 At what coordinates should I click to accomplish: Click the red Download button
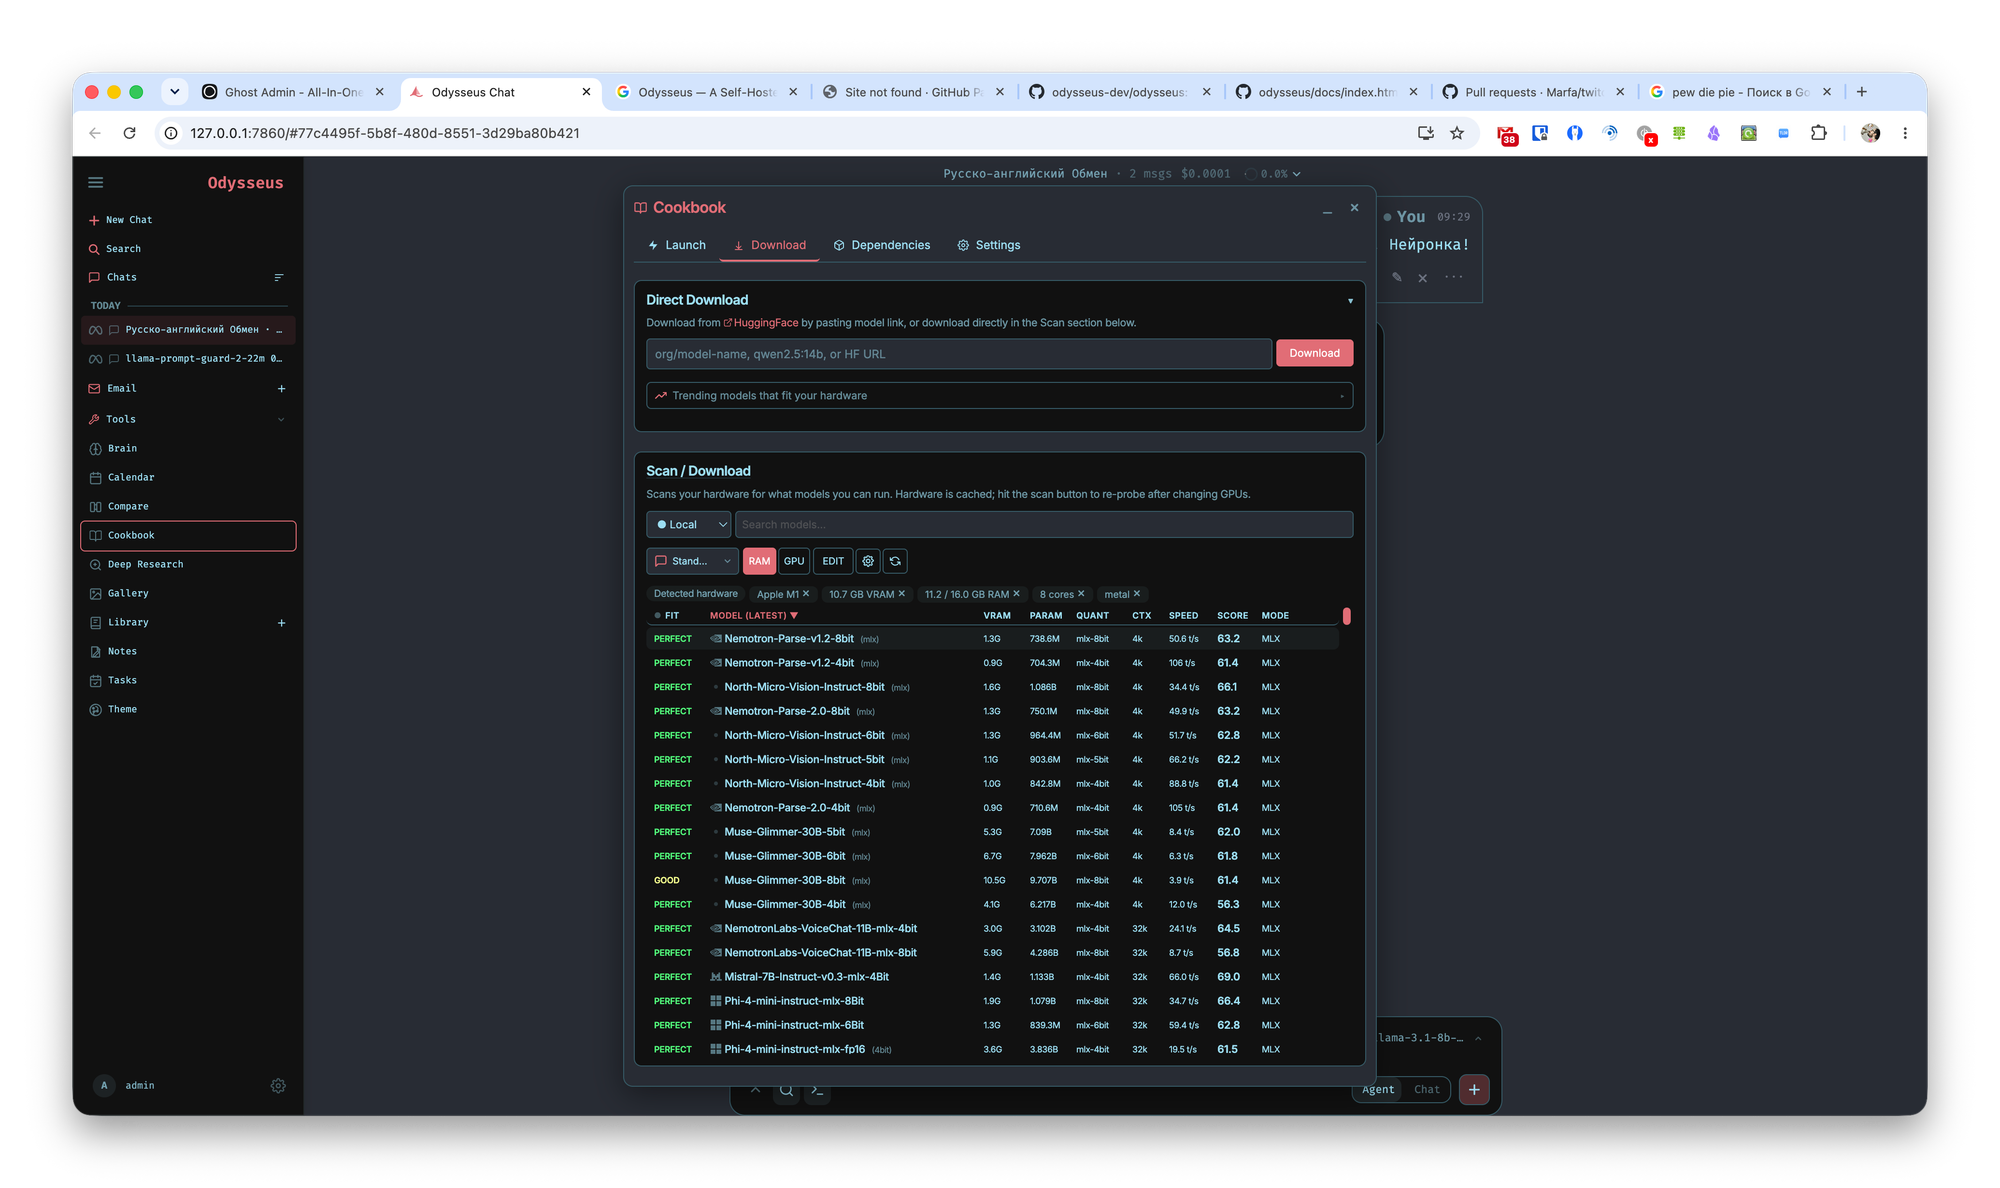tap(1314, 353)
